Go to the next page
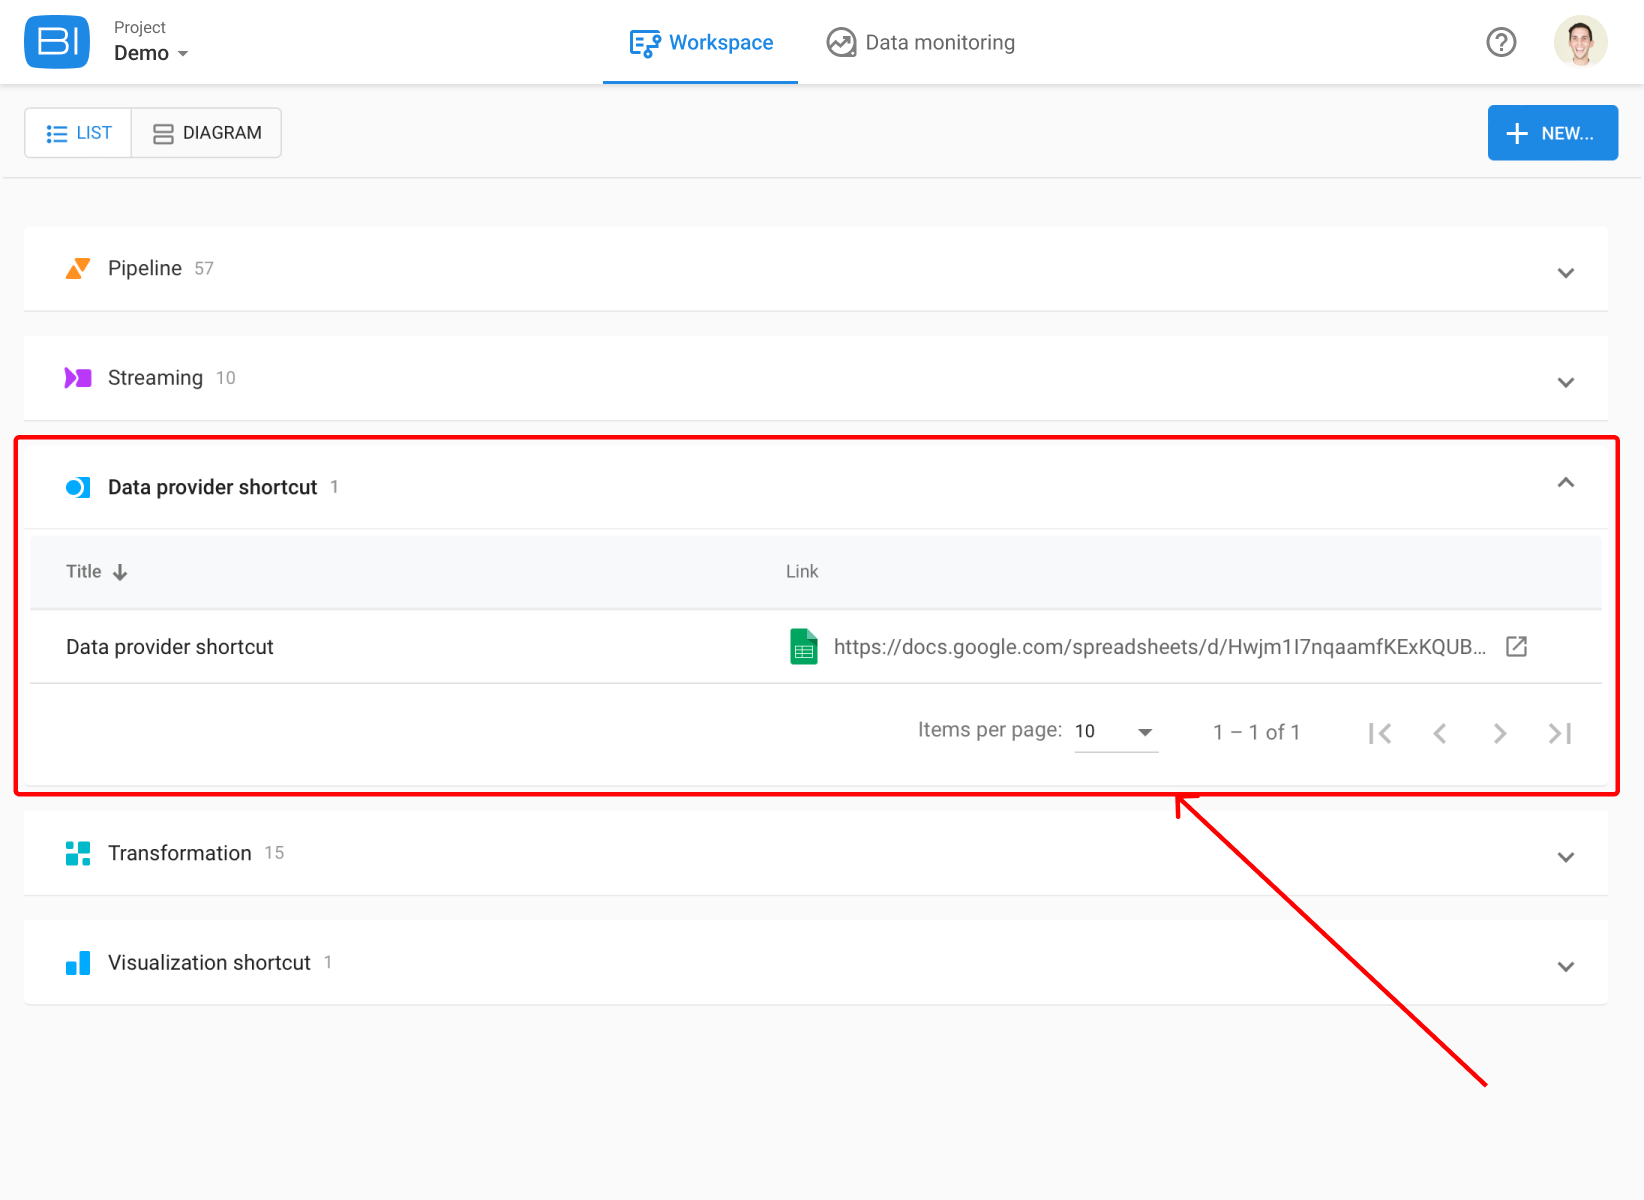This screenshot has height=1200, width=1644. coord(1500,733)
